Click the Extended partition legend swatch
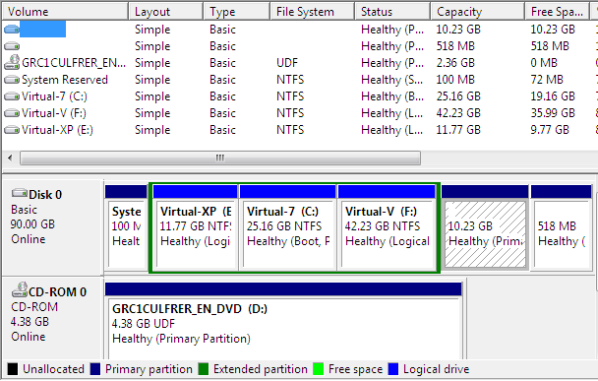The width and height of the screenshot is (598, 381). click(x=204, y=369)
